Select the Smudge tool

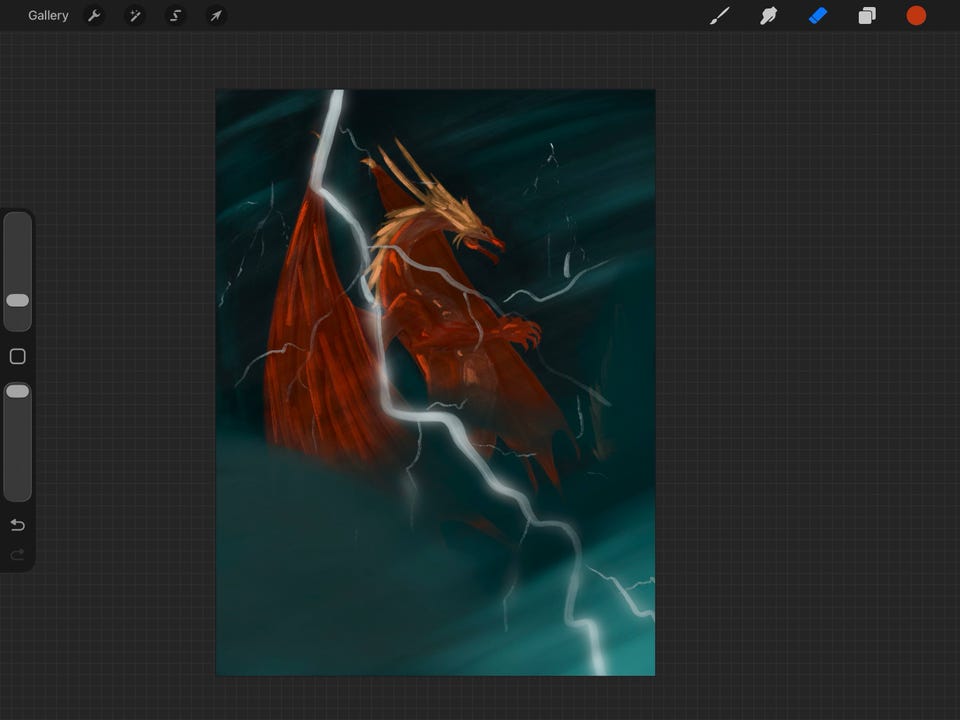coord(769,15)
